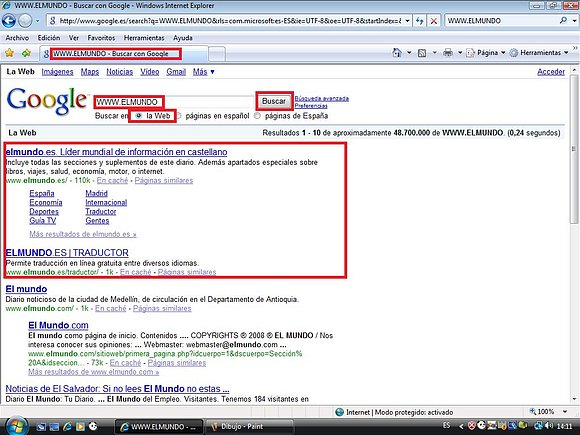Click the RSS feeds icon

pos(422,53)
